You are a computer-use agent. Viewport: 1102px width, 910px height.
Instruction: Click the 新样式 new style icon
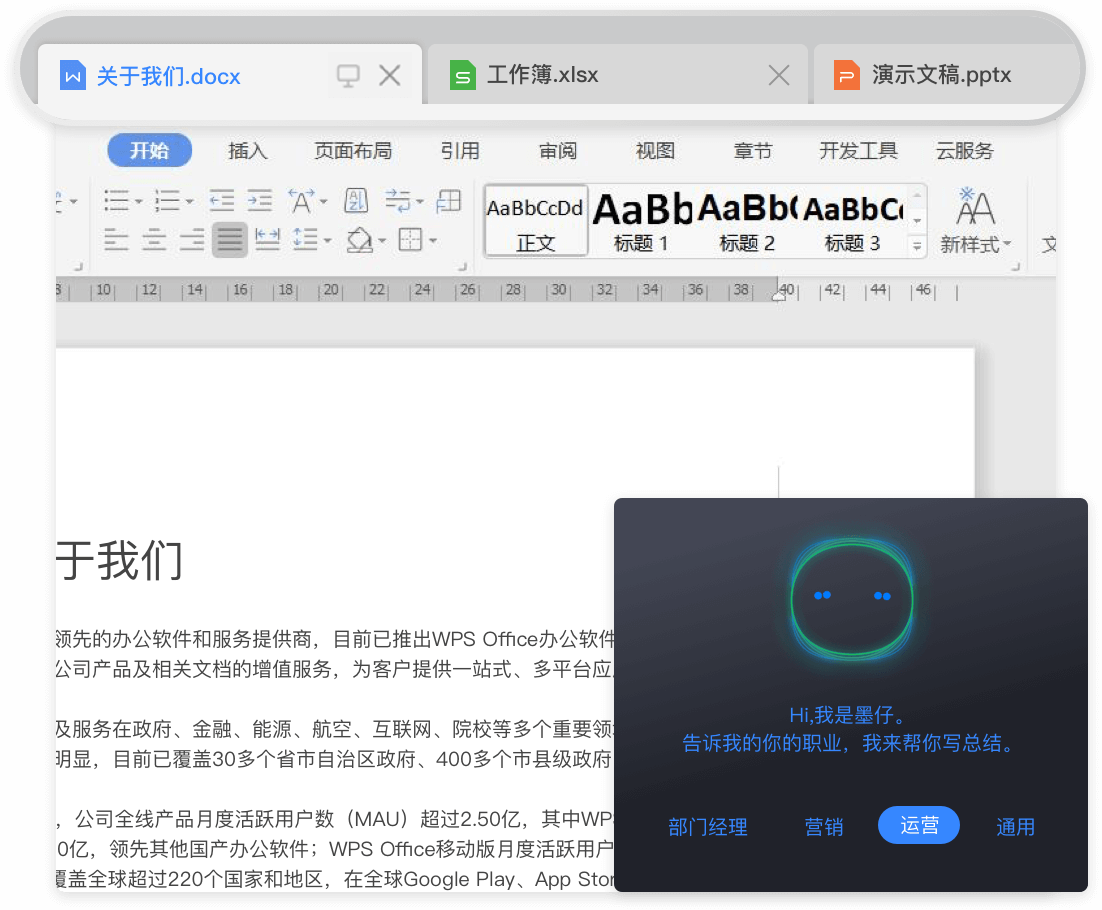(975, 218)
